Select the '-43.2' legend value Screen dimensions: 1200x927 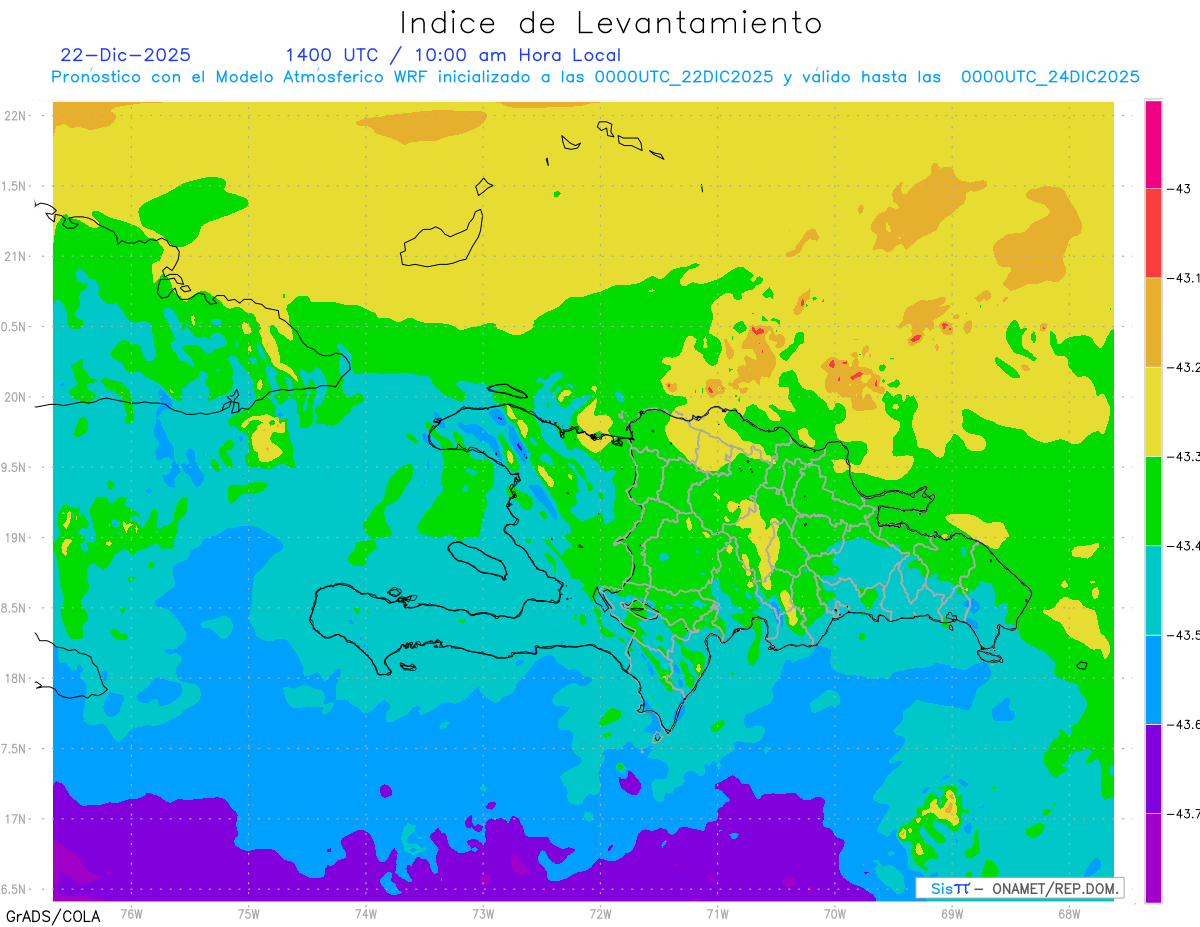[x=1183, y=367]
